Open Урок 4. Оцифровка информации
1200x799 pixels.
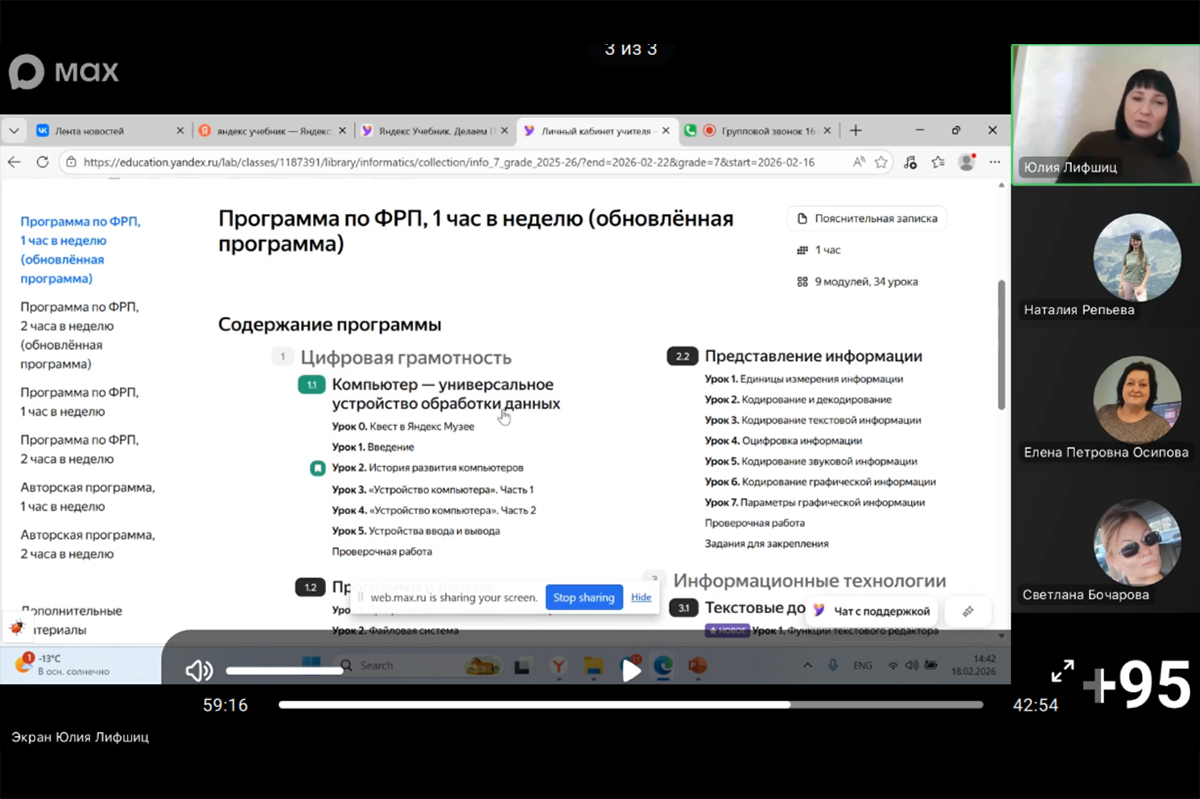783,441
